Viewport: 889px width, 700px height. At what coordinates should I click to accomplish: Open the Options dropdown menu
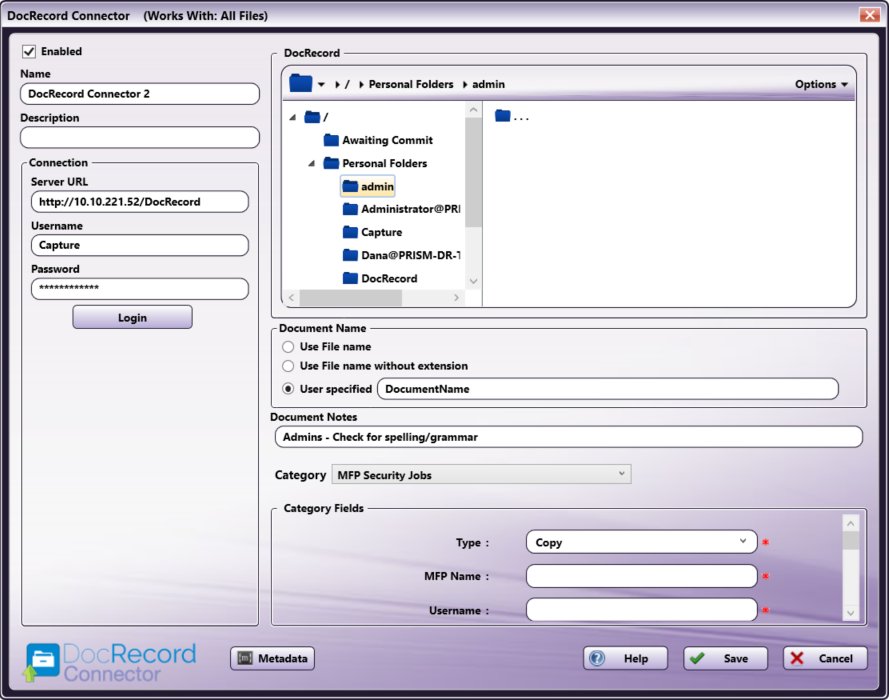pyautogui.click(x=821, y=84)
